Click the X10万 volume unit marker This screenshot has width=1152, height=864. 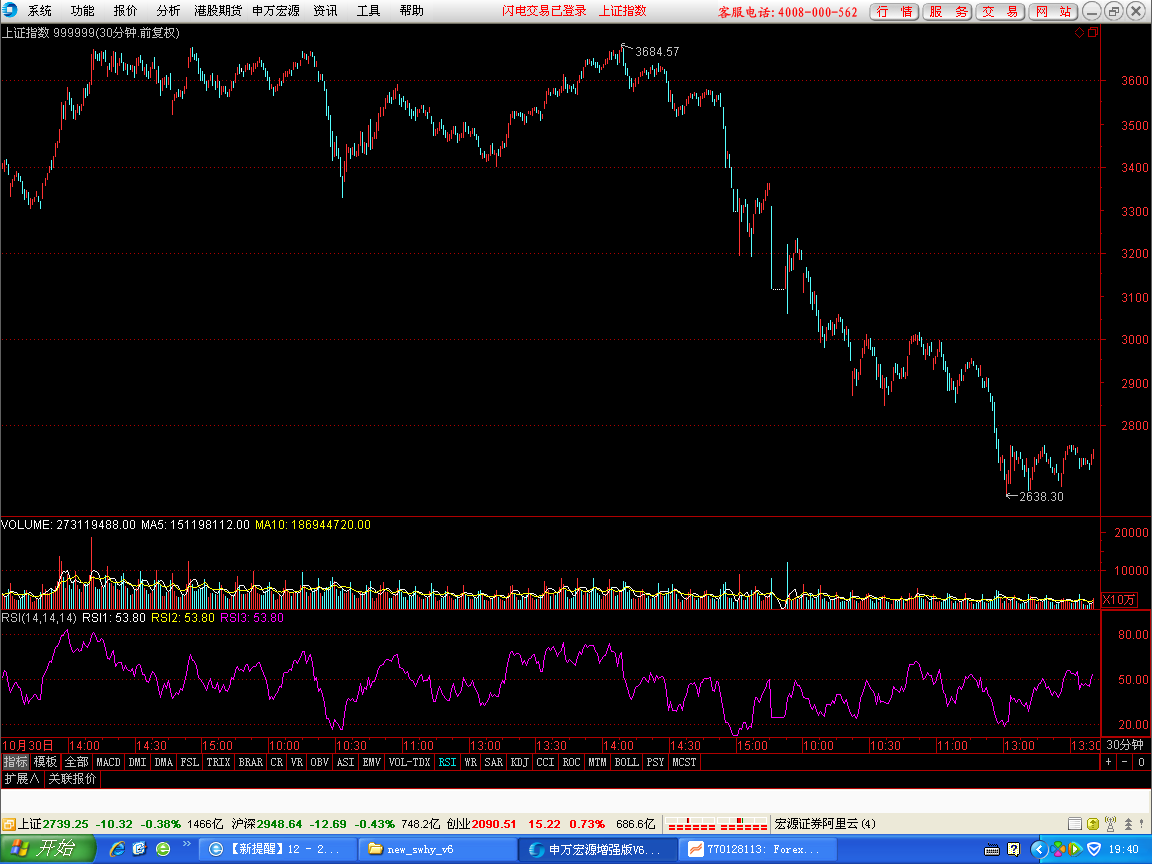point(1119,600)
